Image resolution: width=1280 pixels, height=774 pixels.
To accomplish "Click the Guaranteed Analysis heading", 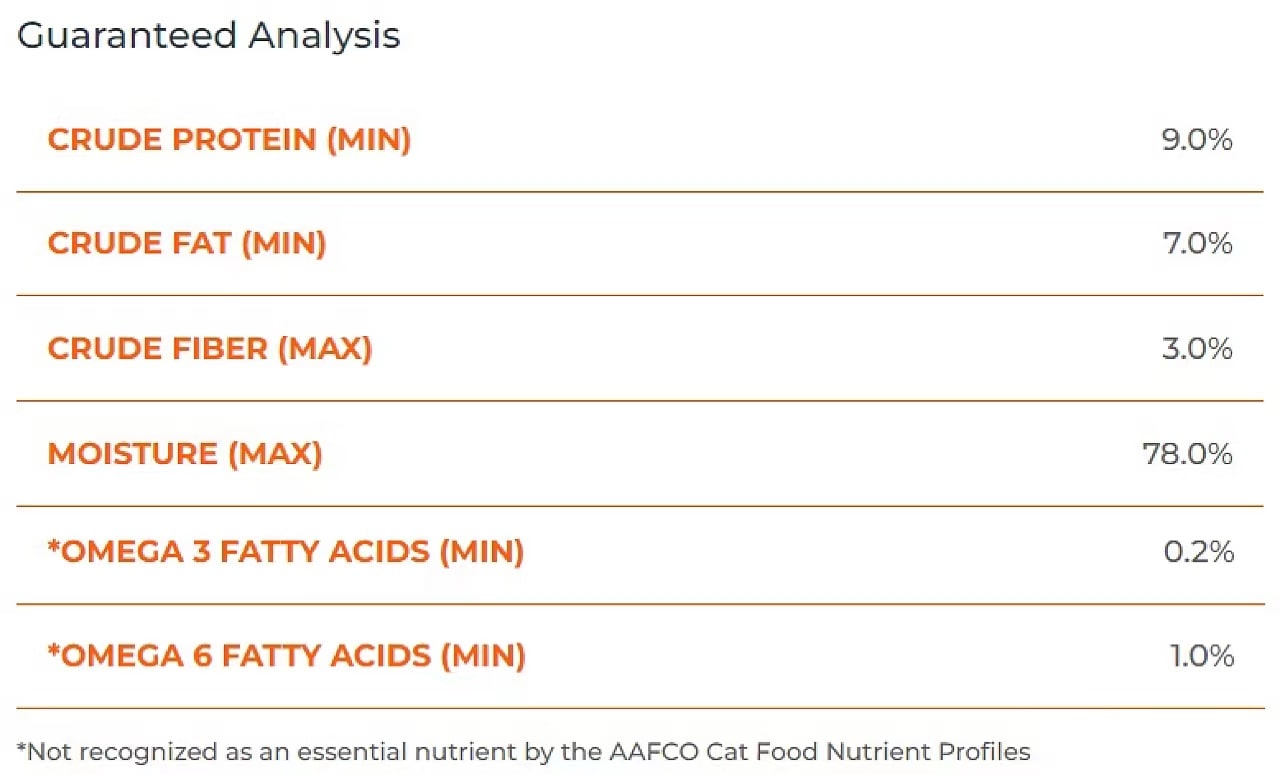I will pos(208,36).
